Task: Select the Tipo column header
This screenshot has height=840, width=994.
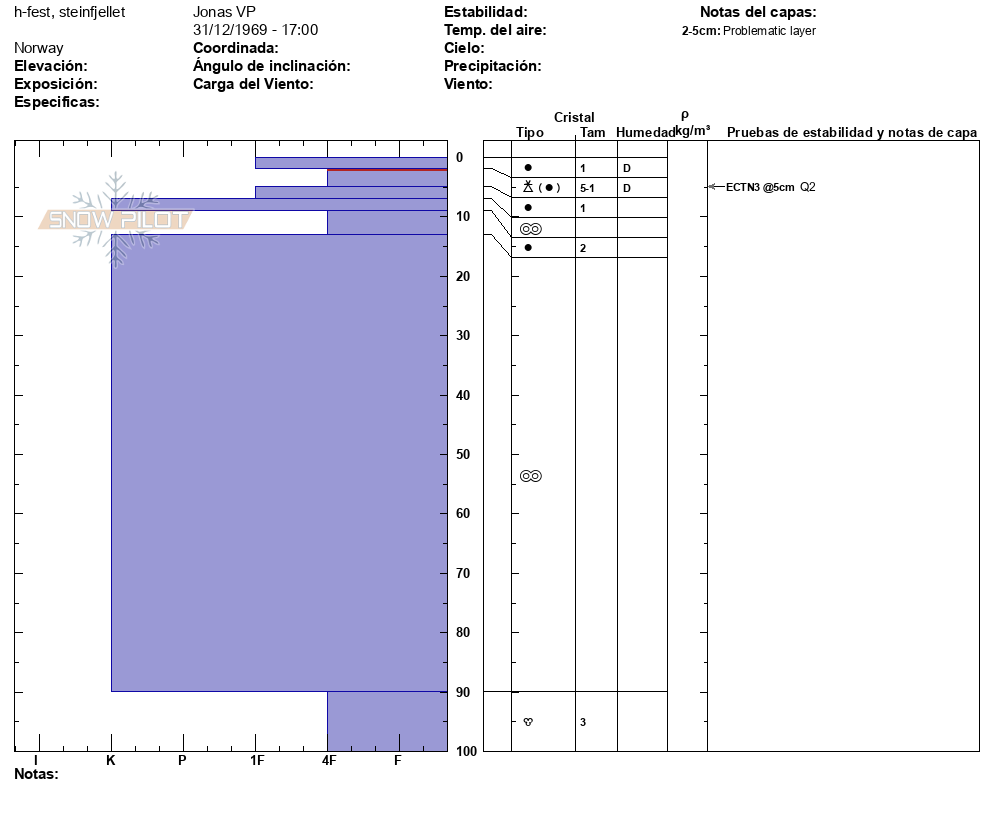Action: 530,132
